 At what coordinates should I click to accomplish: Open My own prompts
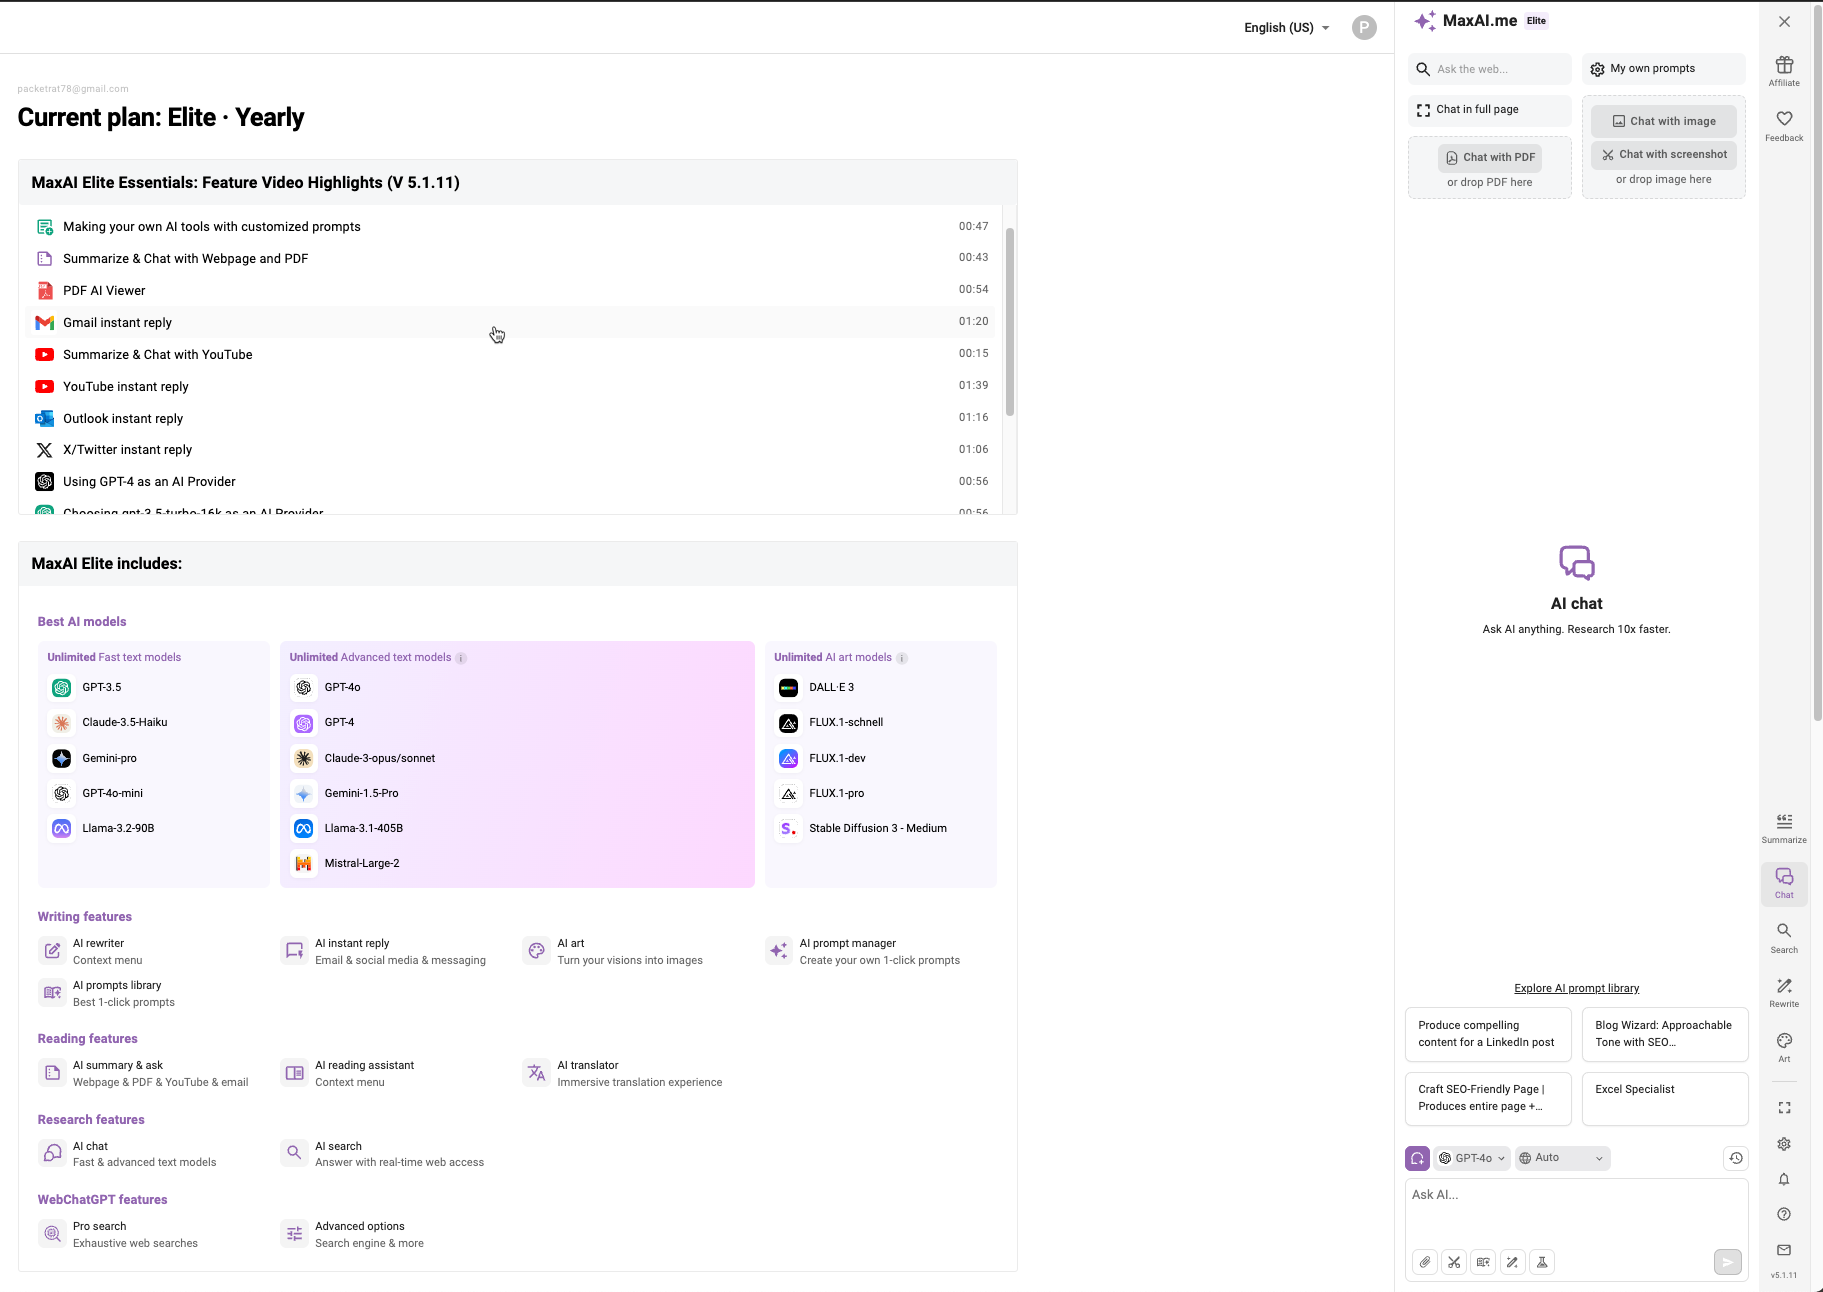coord(1663,69)
